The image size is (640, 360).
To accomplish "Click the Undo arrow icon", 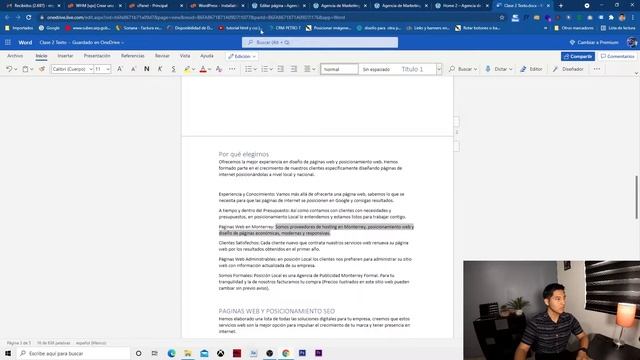I will (9, 69).
